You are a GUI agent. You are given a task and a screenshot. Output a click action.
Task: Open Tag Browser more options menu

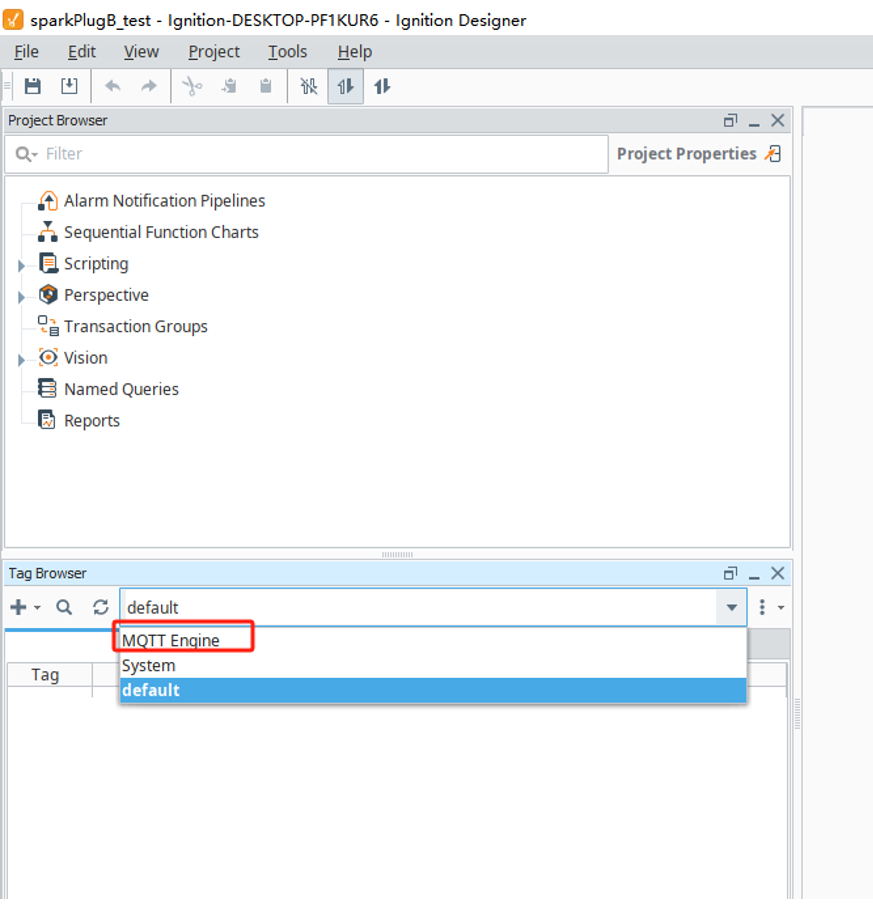770,607
